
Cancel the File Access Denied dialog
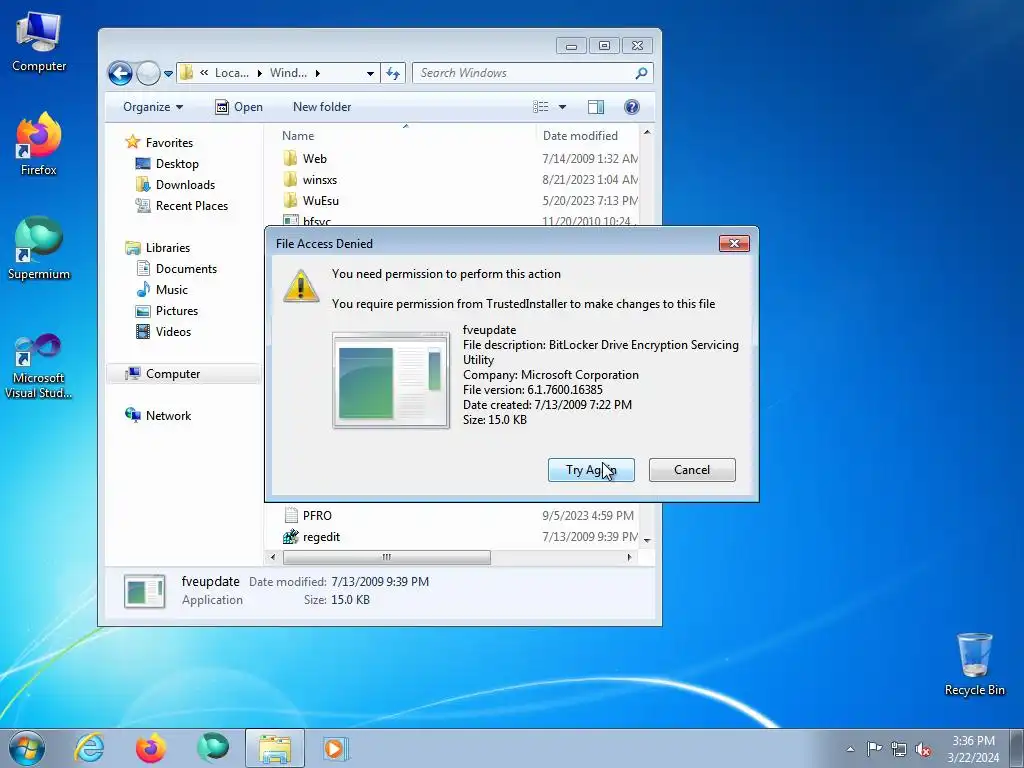[x=692, y=470]
